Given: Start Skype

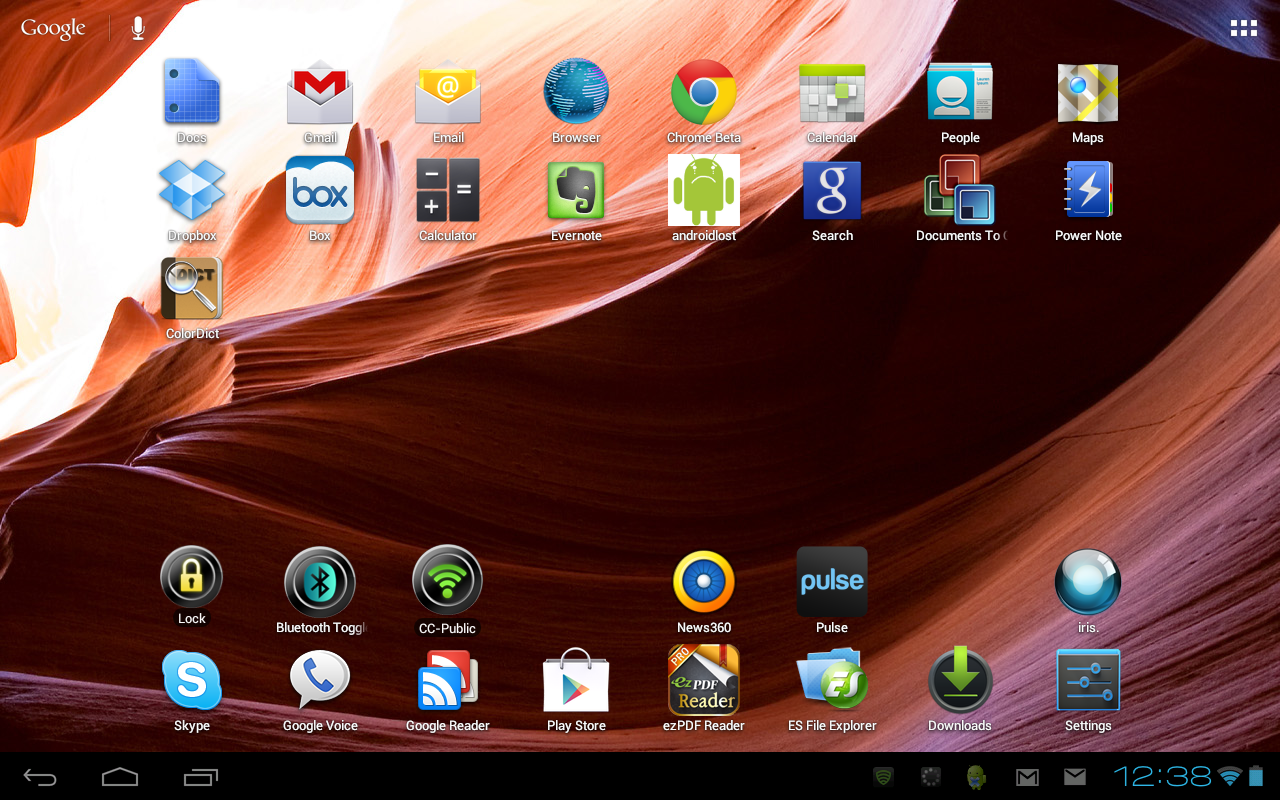Looking at the screenshot, I should [x=192, y=680].
